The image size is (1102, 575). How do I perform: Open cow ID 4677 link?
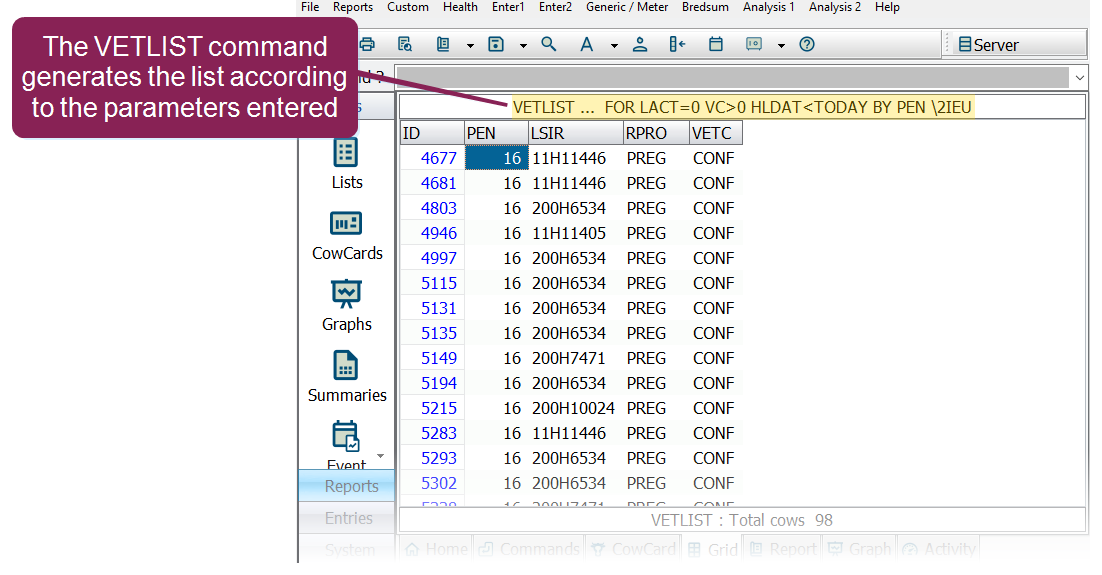[439, 158]
